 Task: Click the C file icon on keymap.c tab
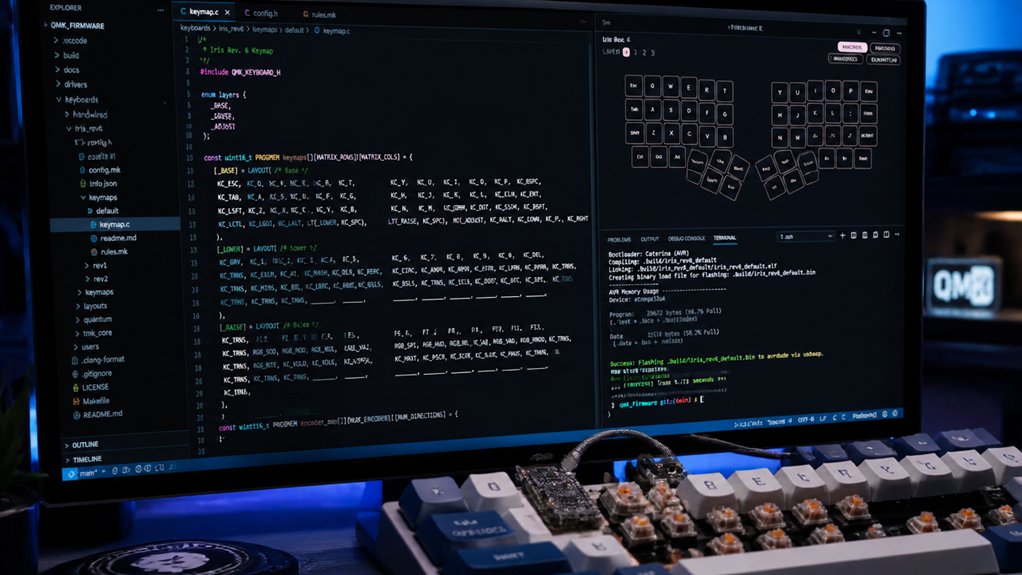pyautogui.click(x=183, y=12)
